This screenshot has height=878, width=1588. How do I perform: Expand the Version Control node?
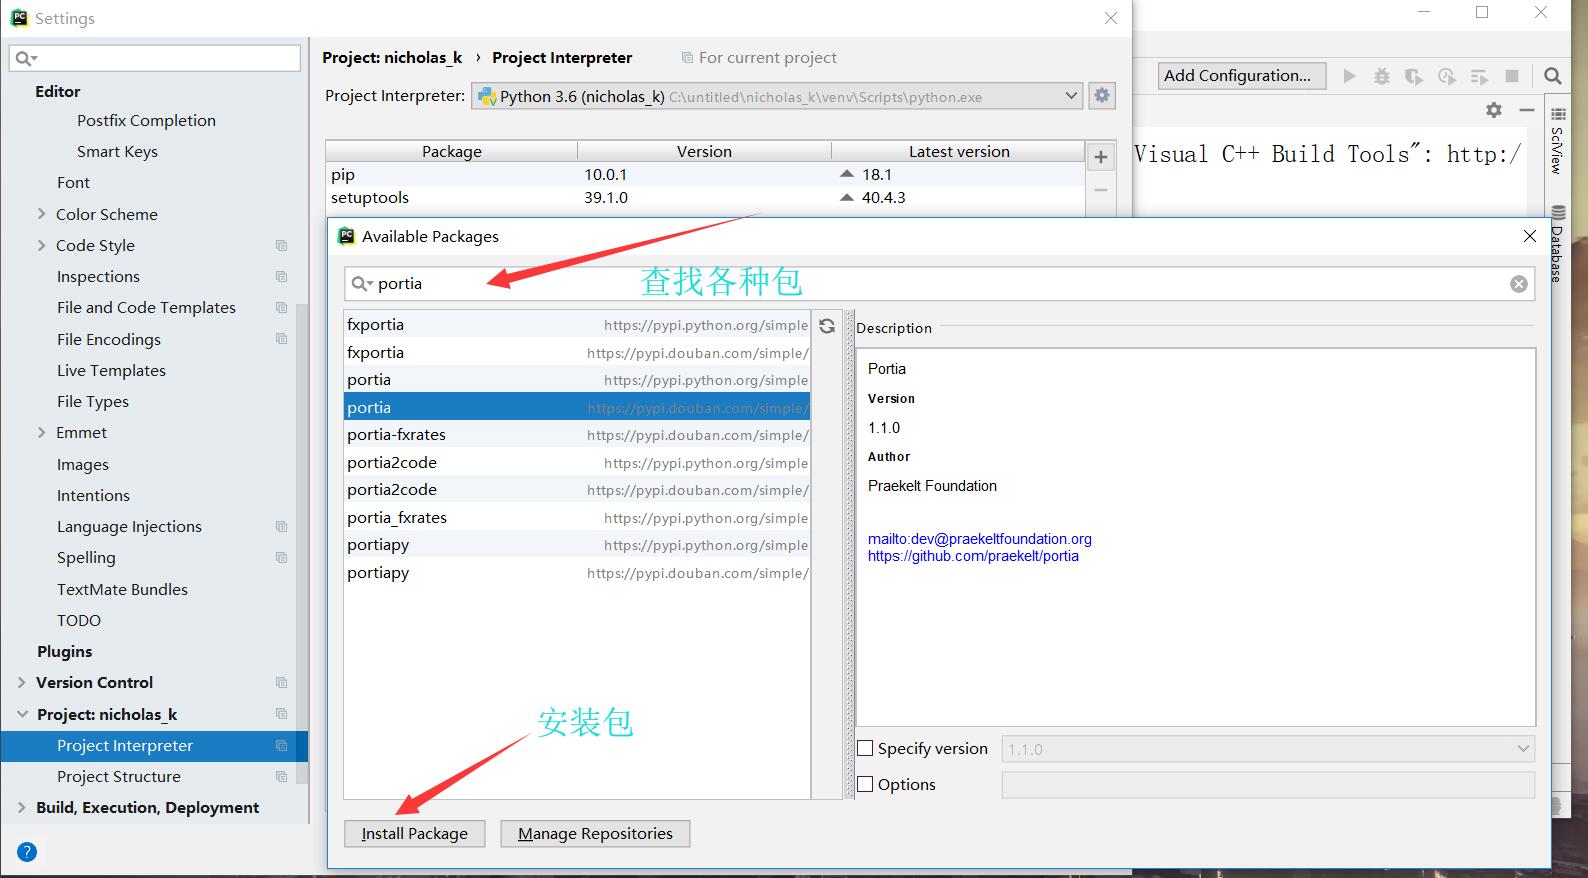coord(21,682)
